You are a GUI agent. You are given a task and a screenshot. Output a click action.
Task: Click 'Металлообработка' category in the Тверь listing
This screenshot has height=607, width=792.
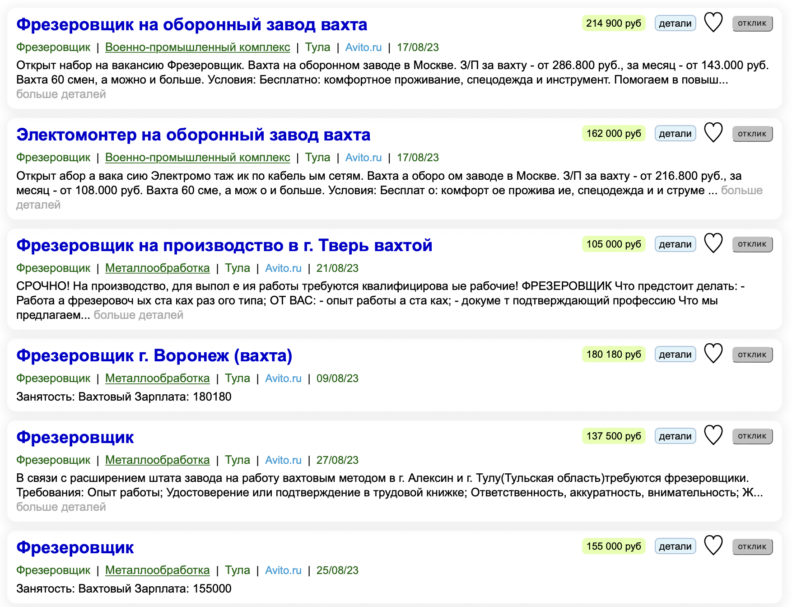[x=157, y=268]
